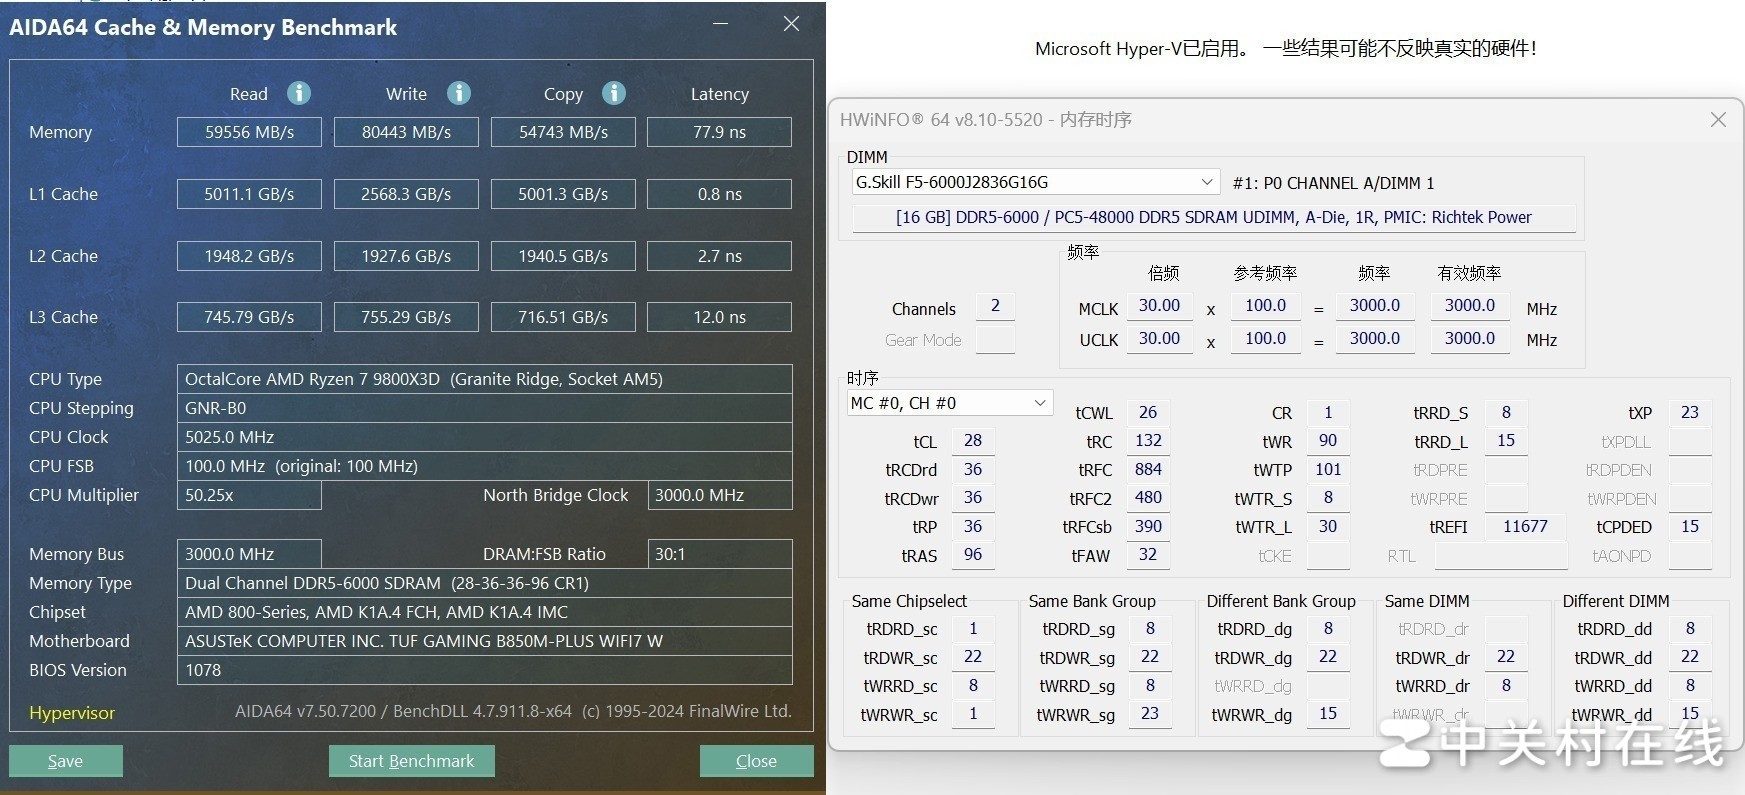The height and width of the screenshot is (795, 1745).
Task: Click the Save button
Action: [66, 761]
